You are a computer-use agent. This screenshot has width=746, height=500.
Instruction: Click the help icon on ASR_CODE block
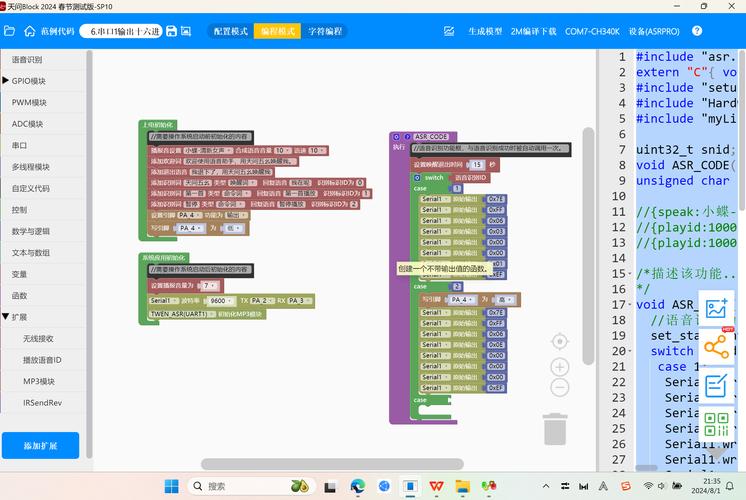point(407,137)
